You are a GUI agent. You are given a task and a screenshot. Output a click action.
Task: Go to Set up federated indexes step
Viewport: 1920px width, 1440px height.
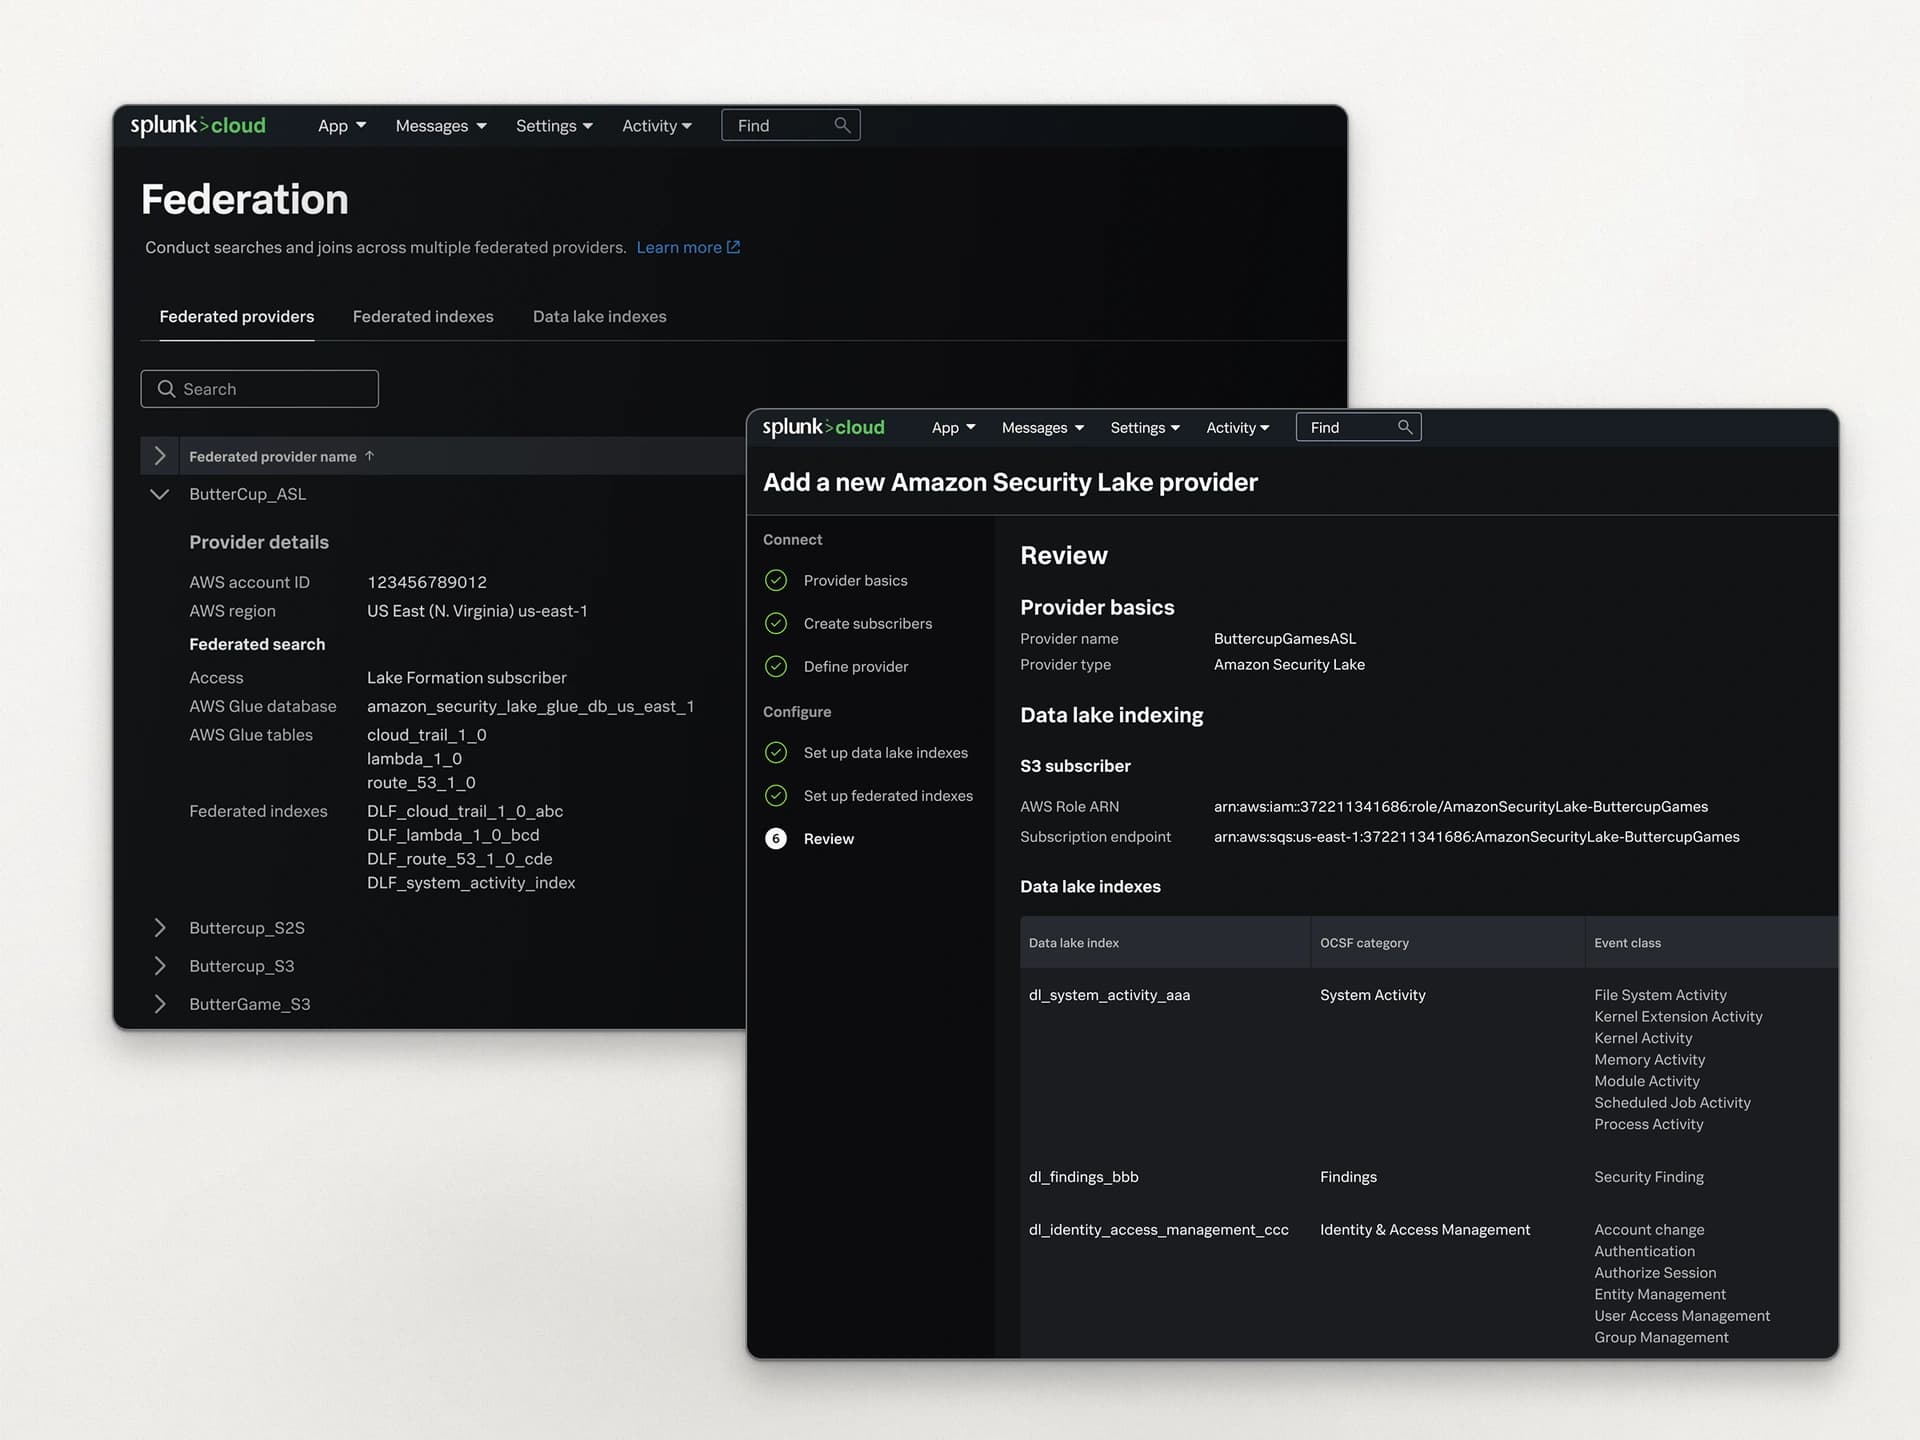click(x=888, y=795)
